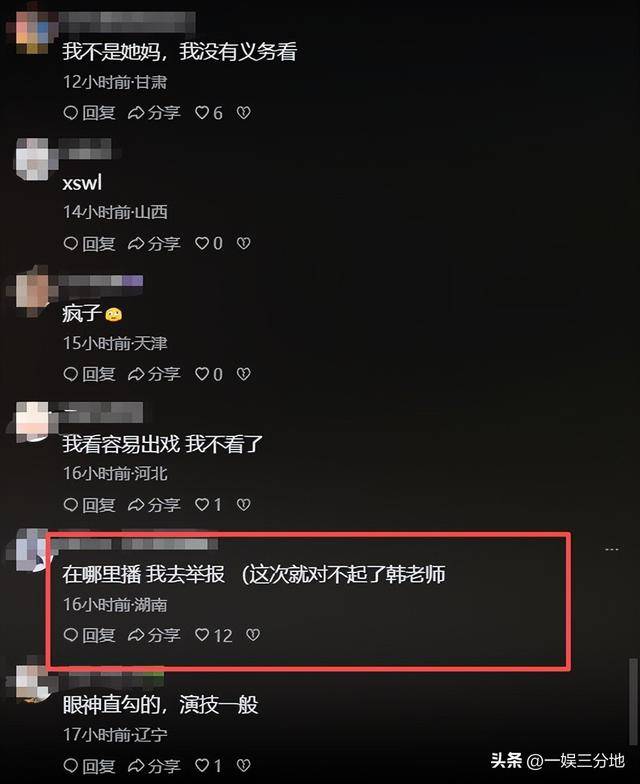
Task: Reply to the Hunan 举报 comment
Action: tap(90, 635)
